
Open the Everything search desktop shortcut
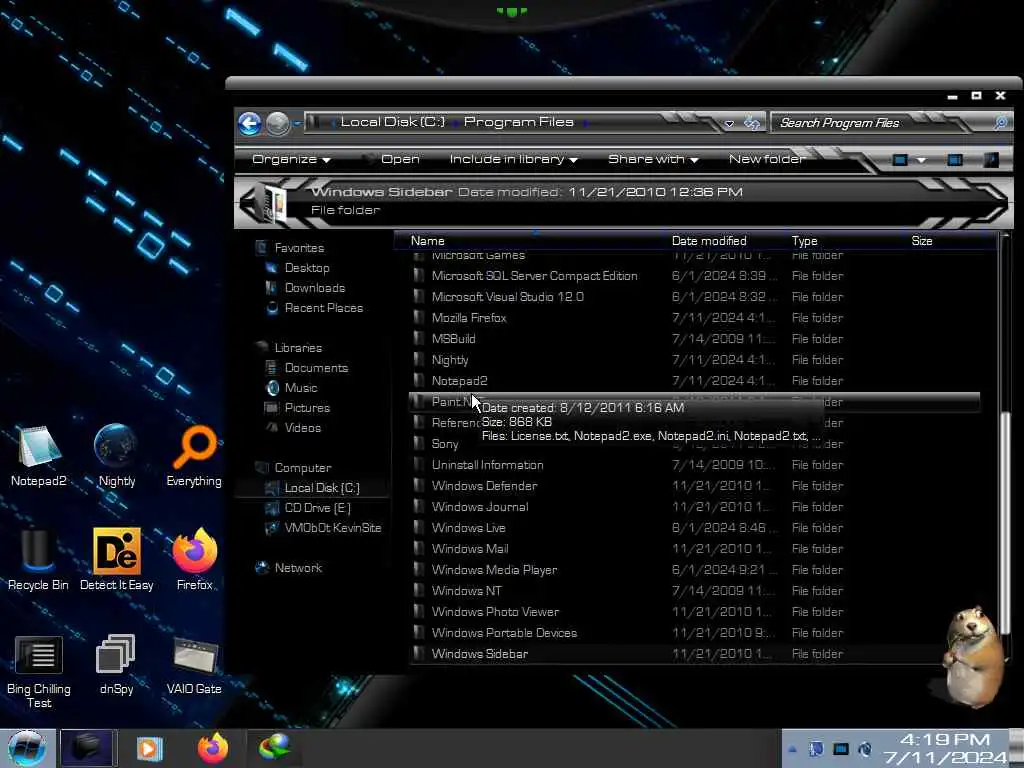pos(194,456)
